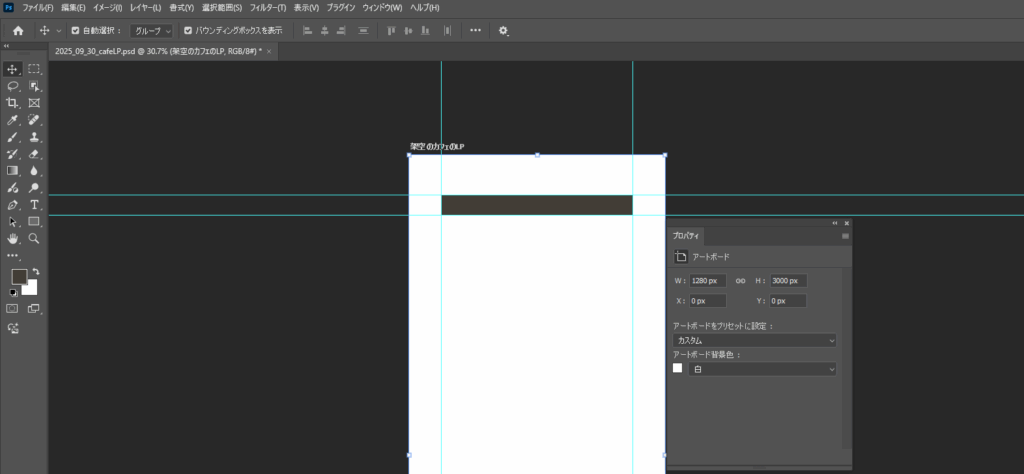The image size is (1024, 474).
Task: Select the Lasso tool
Action: pos(13,86)
